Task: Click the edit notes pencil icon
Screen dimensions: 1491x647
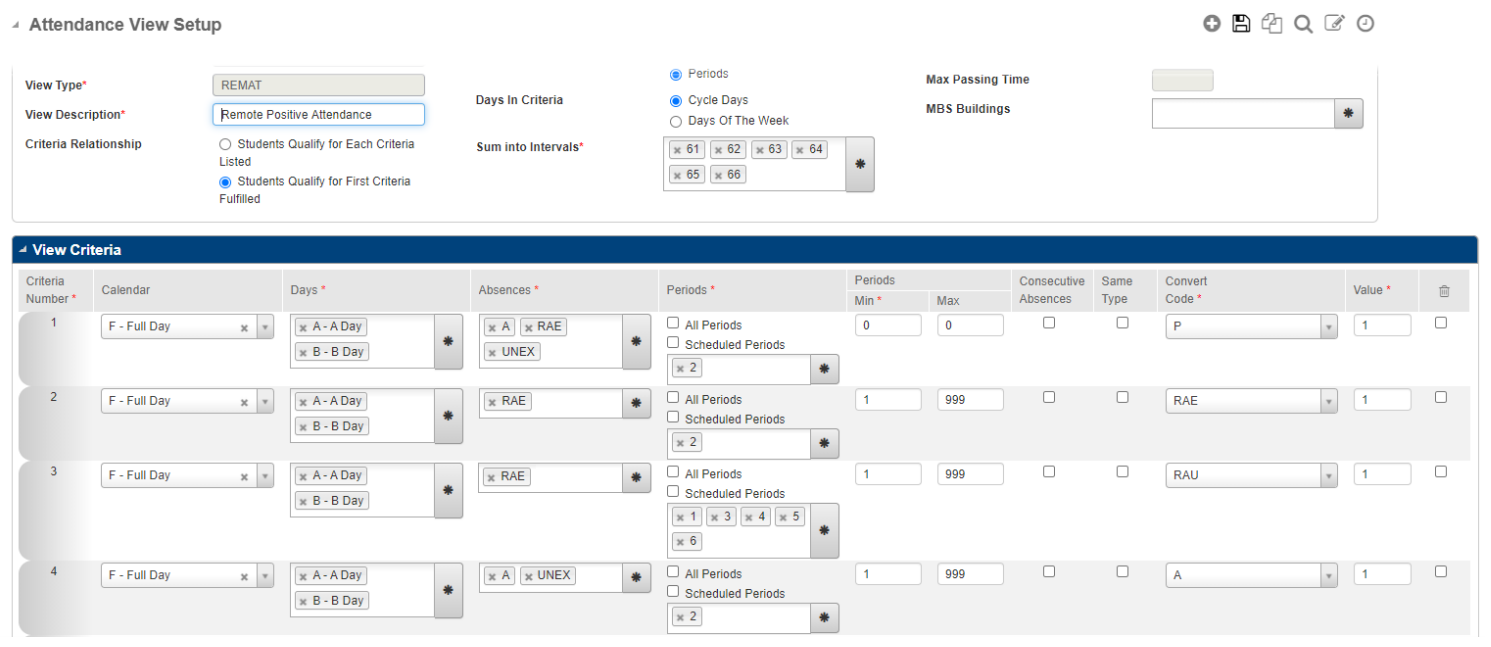Action: tap(1334, 24)
